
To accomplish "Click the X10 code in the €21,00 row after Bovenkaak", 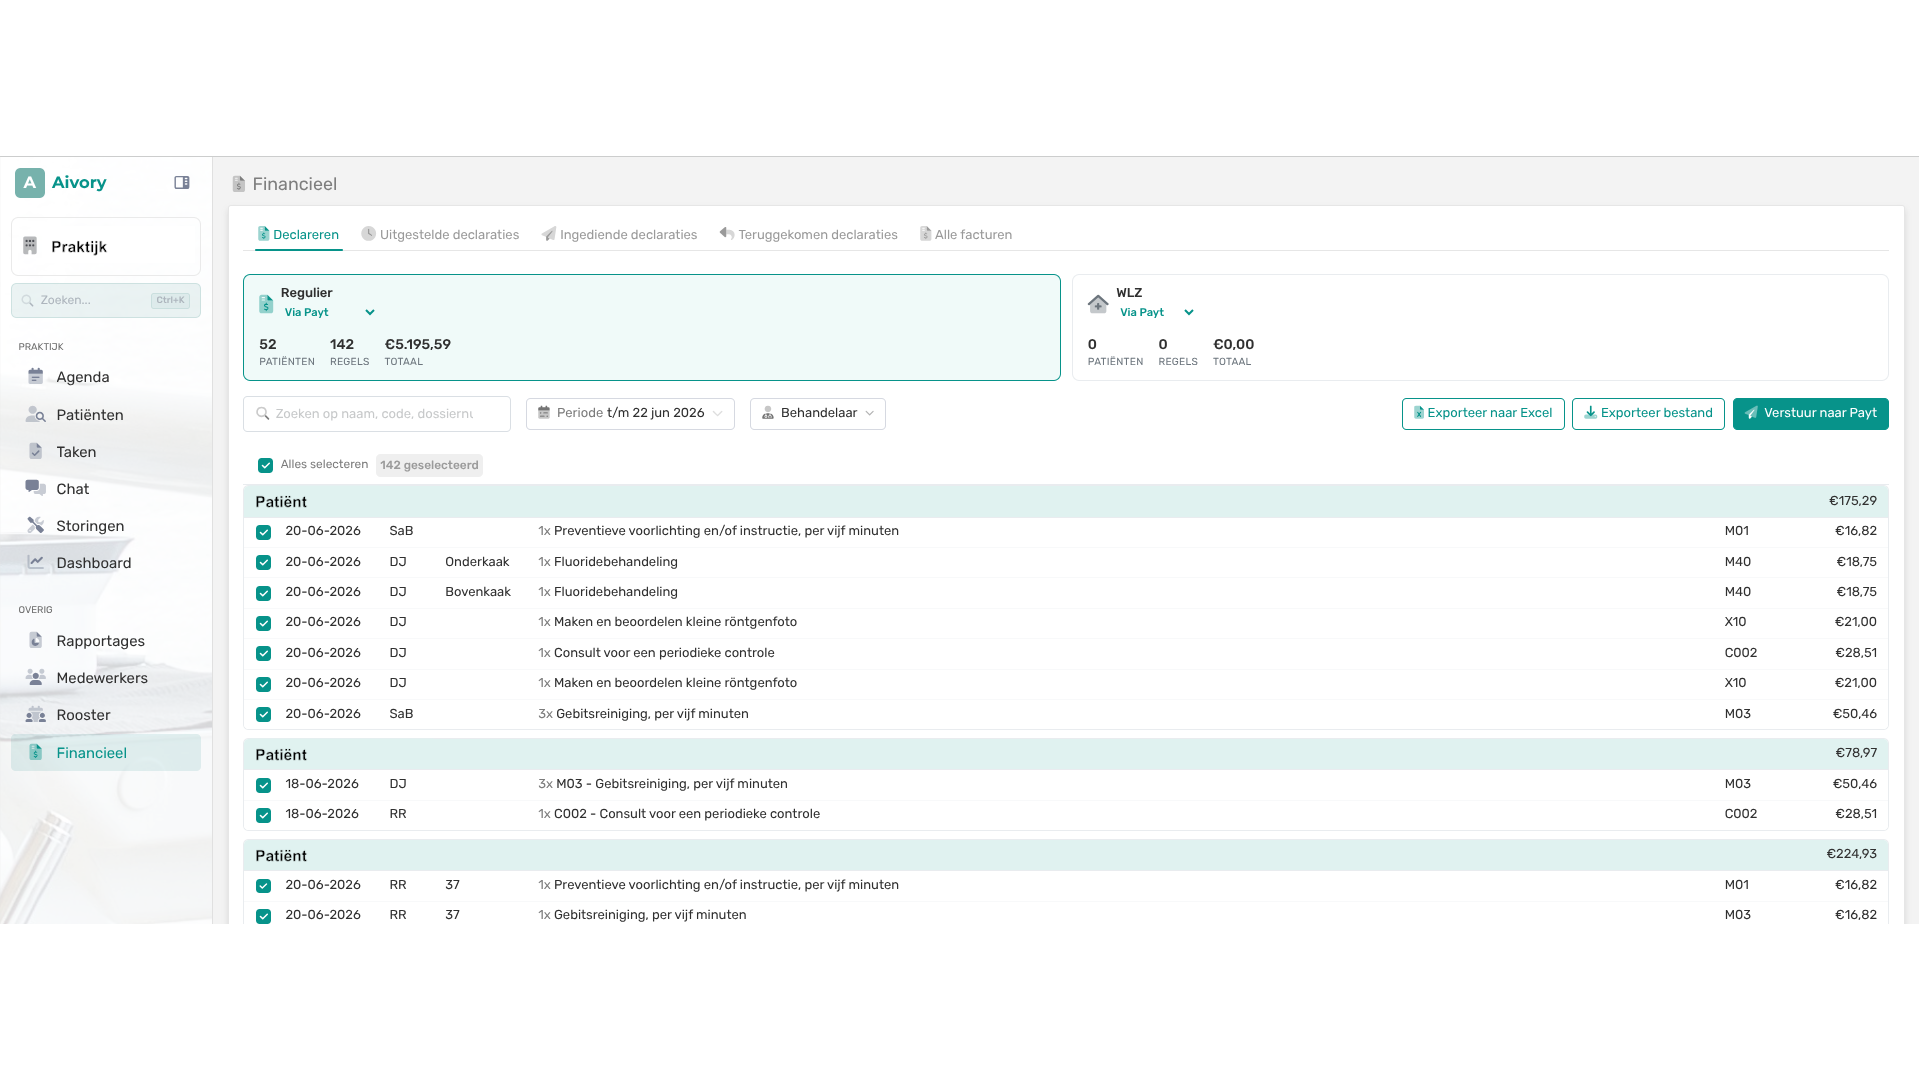I will click(1735, 622).
